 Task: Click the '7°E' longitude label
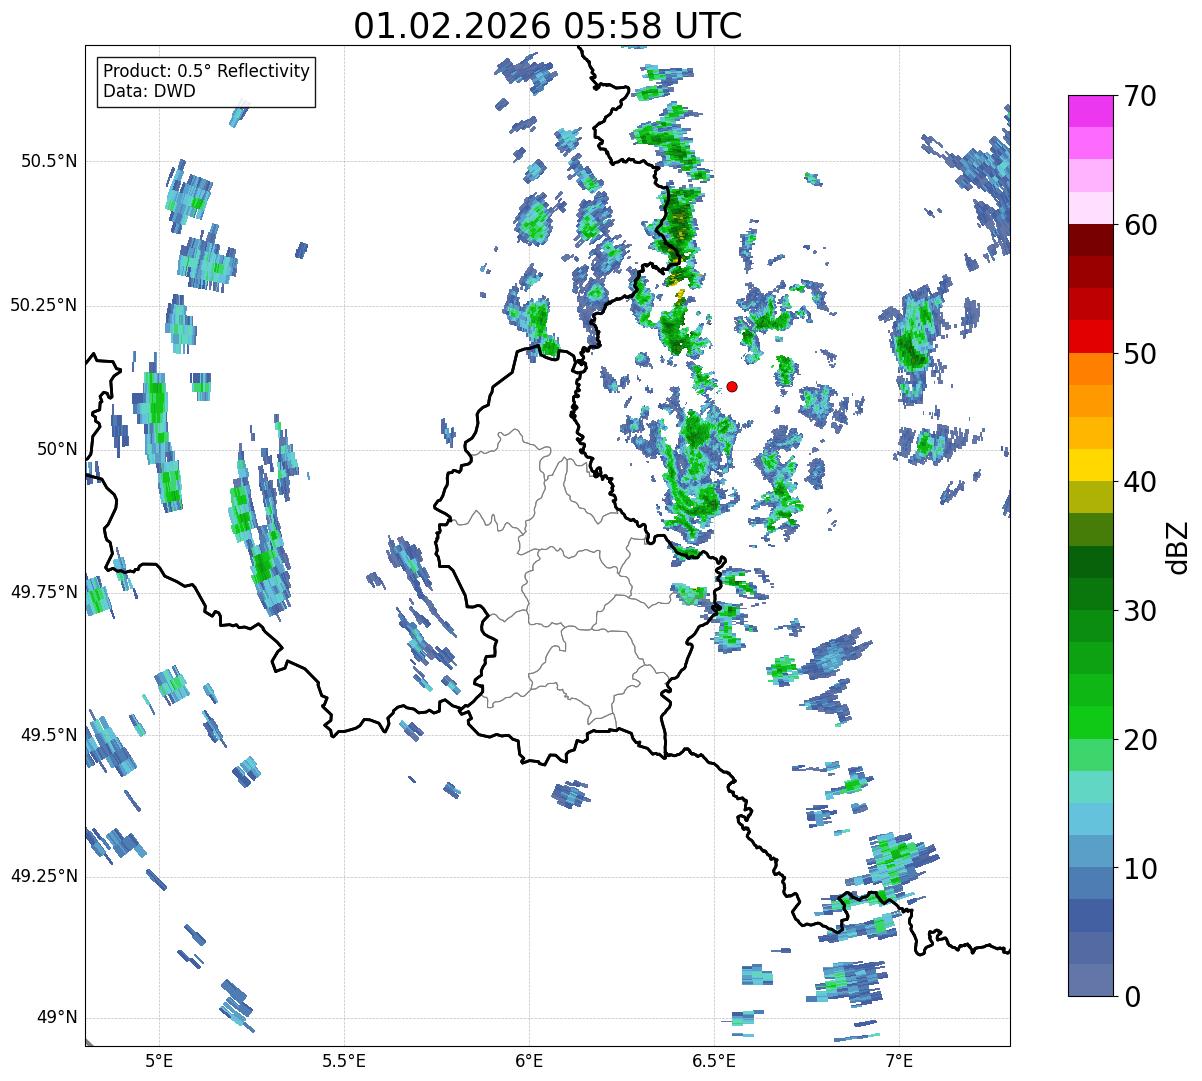click(899, 1060)
